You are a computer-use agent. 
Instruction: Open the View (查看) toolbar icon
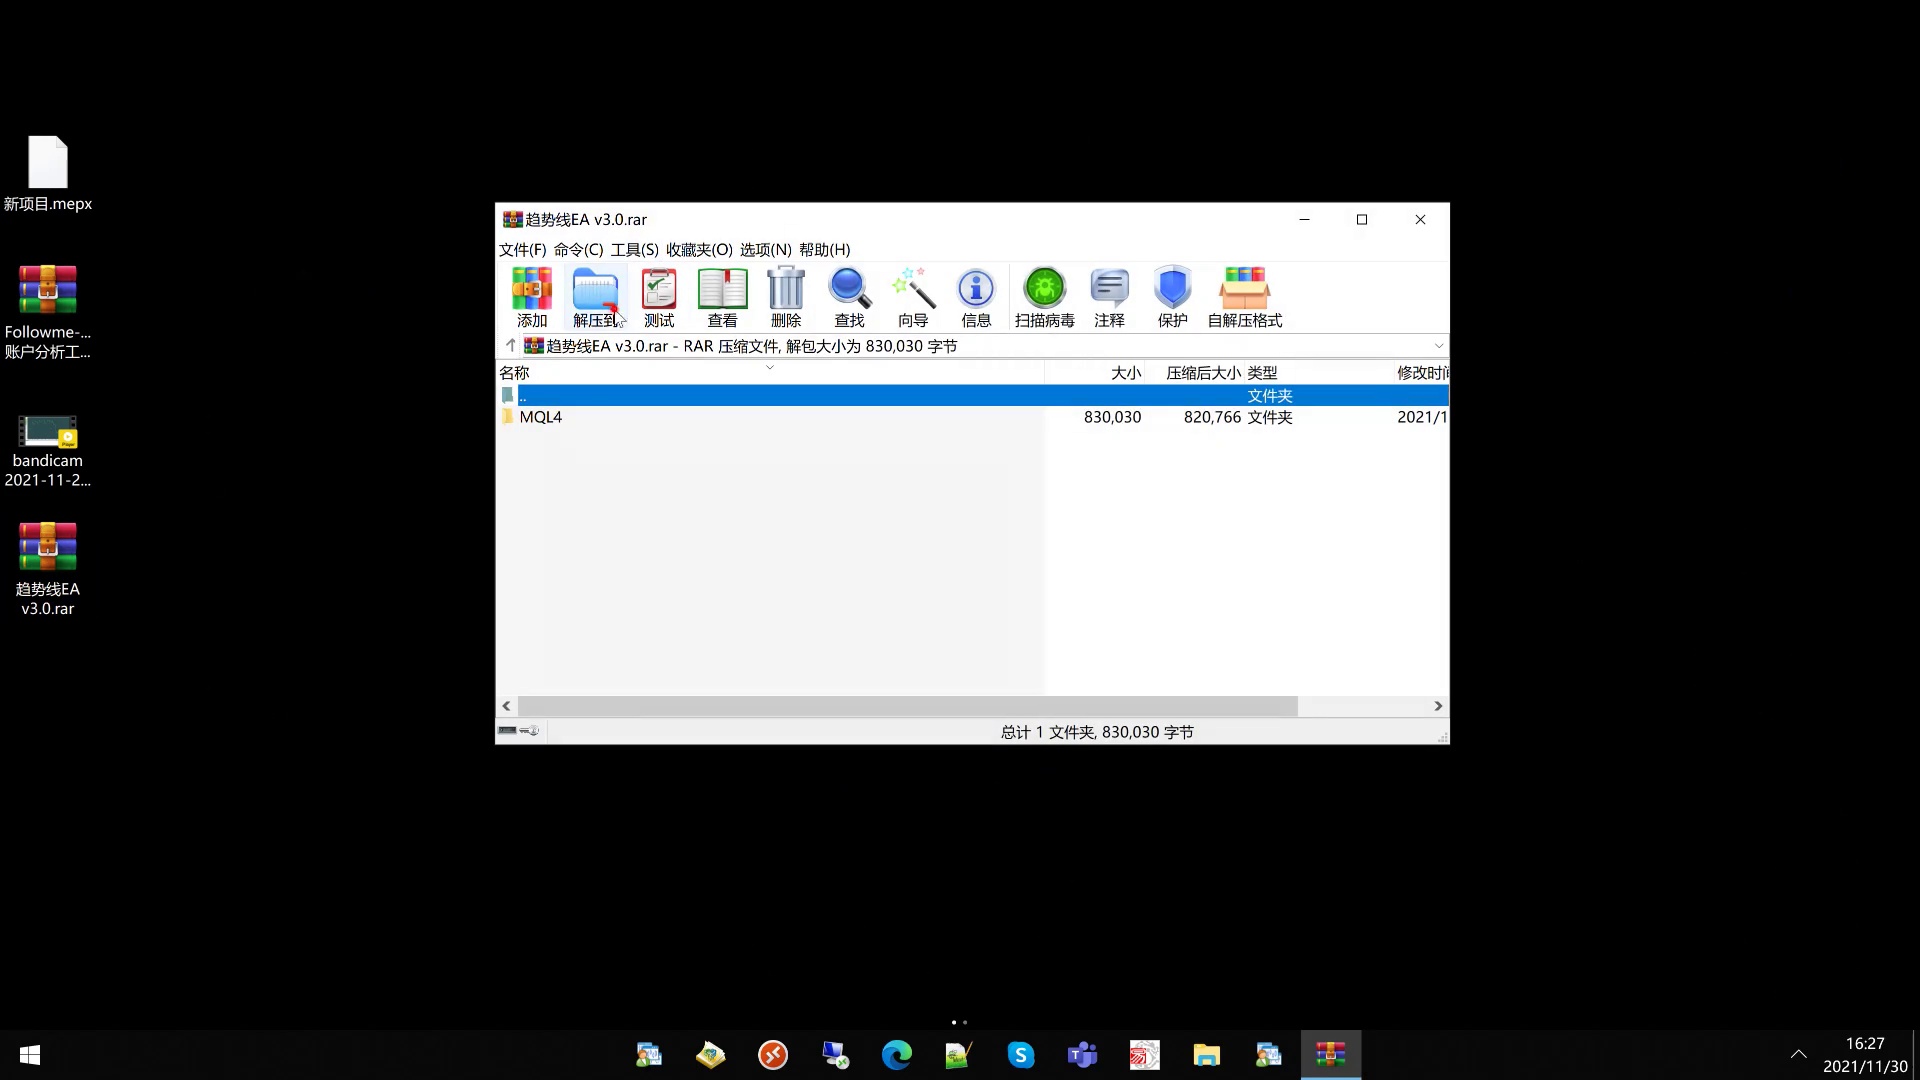[722, 296]
